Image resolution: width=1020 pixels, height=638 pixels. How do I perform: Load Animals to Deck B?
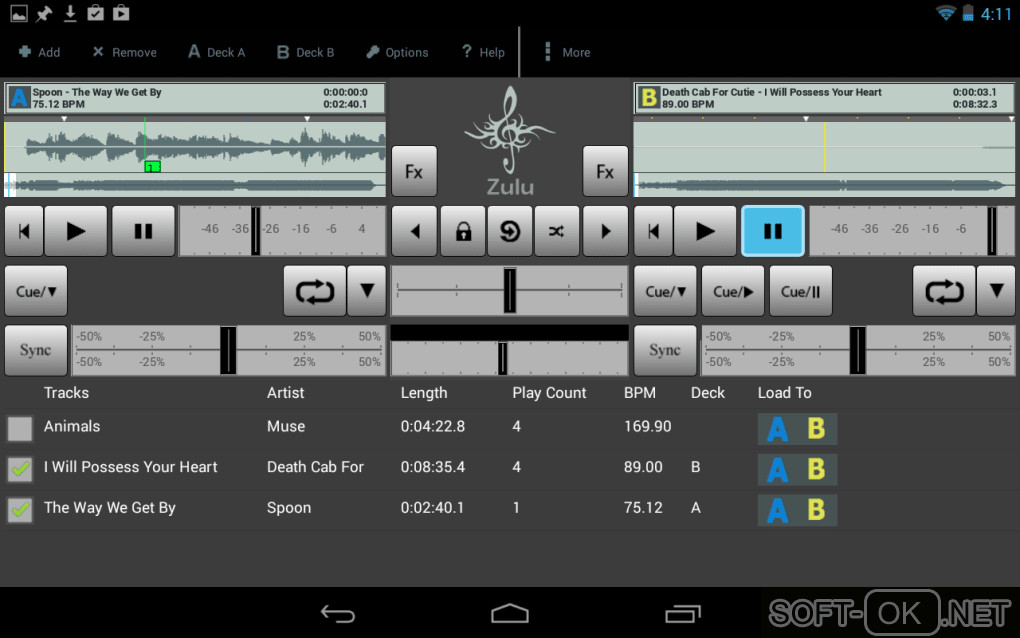coord(816,429)
